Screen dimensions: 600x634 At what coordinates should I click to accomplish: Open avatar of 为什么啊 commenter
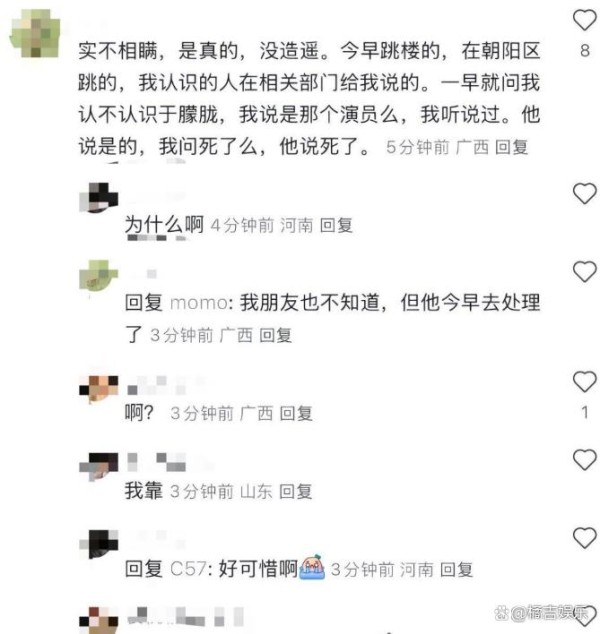pyautogui.click(x=99, y=198)
